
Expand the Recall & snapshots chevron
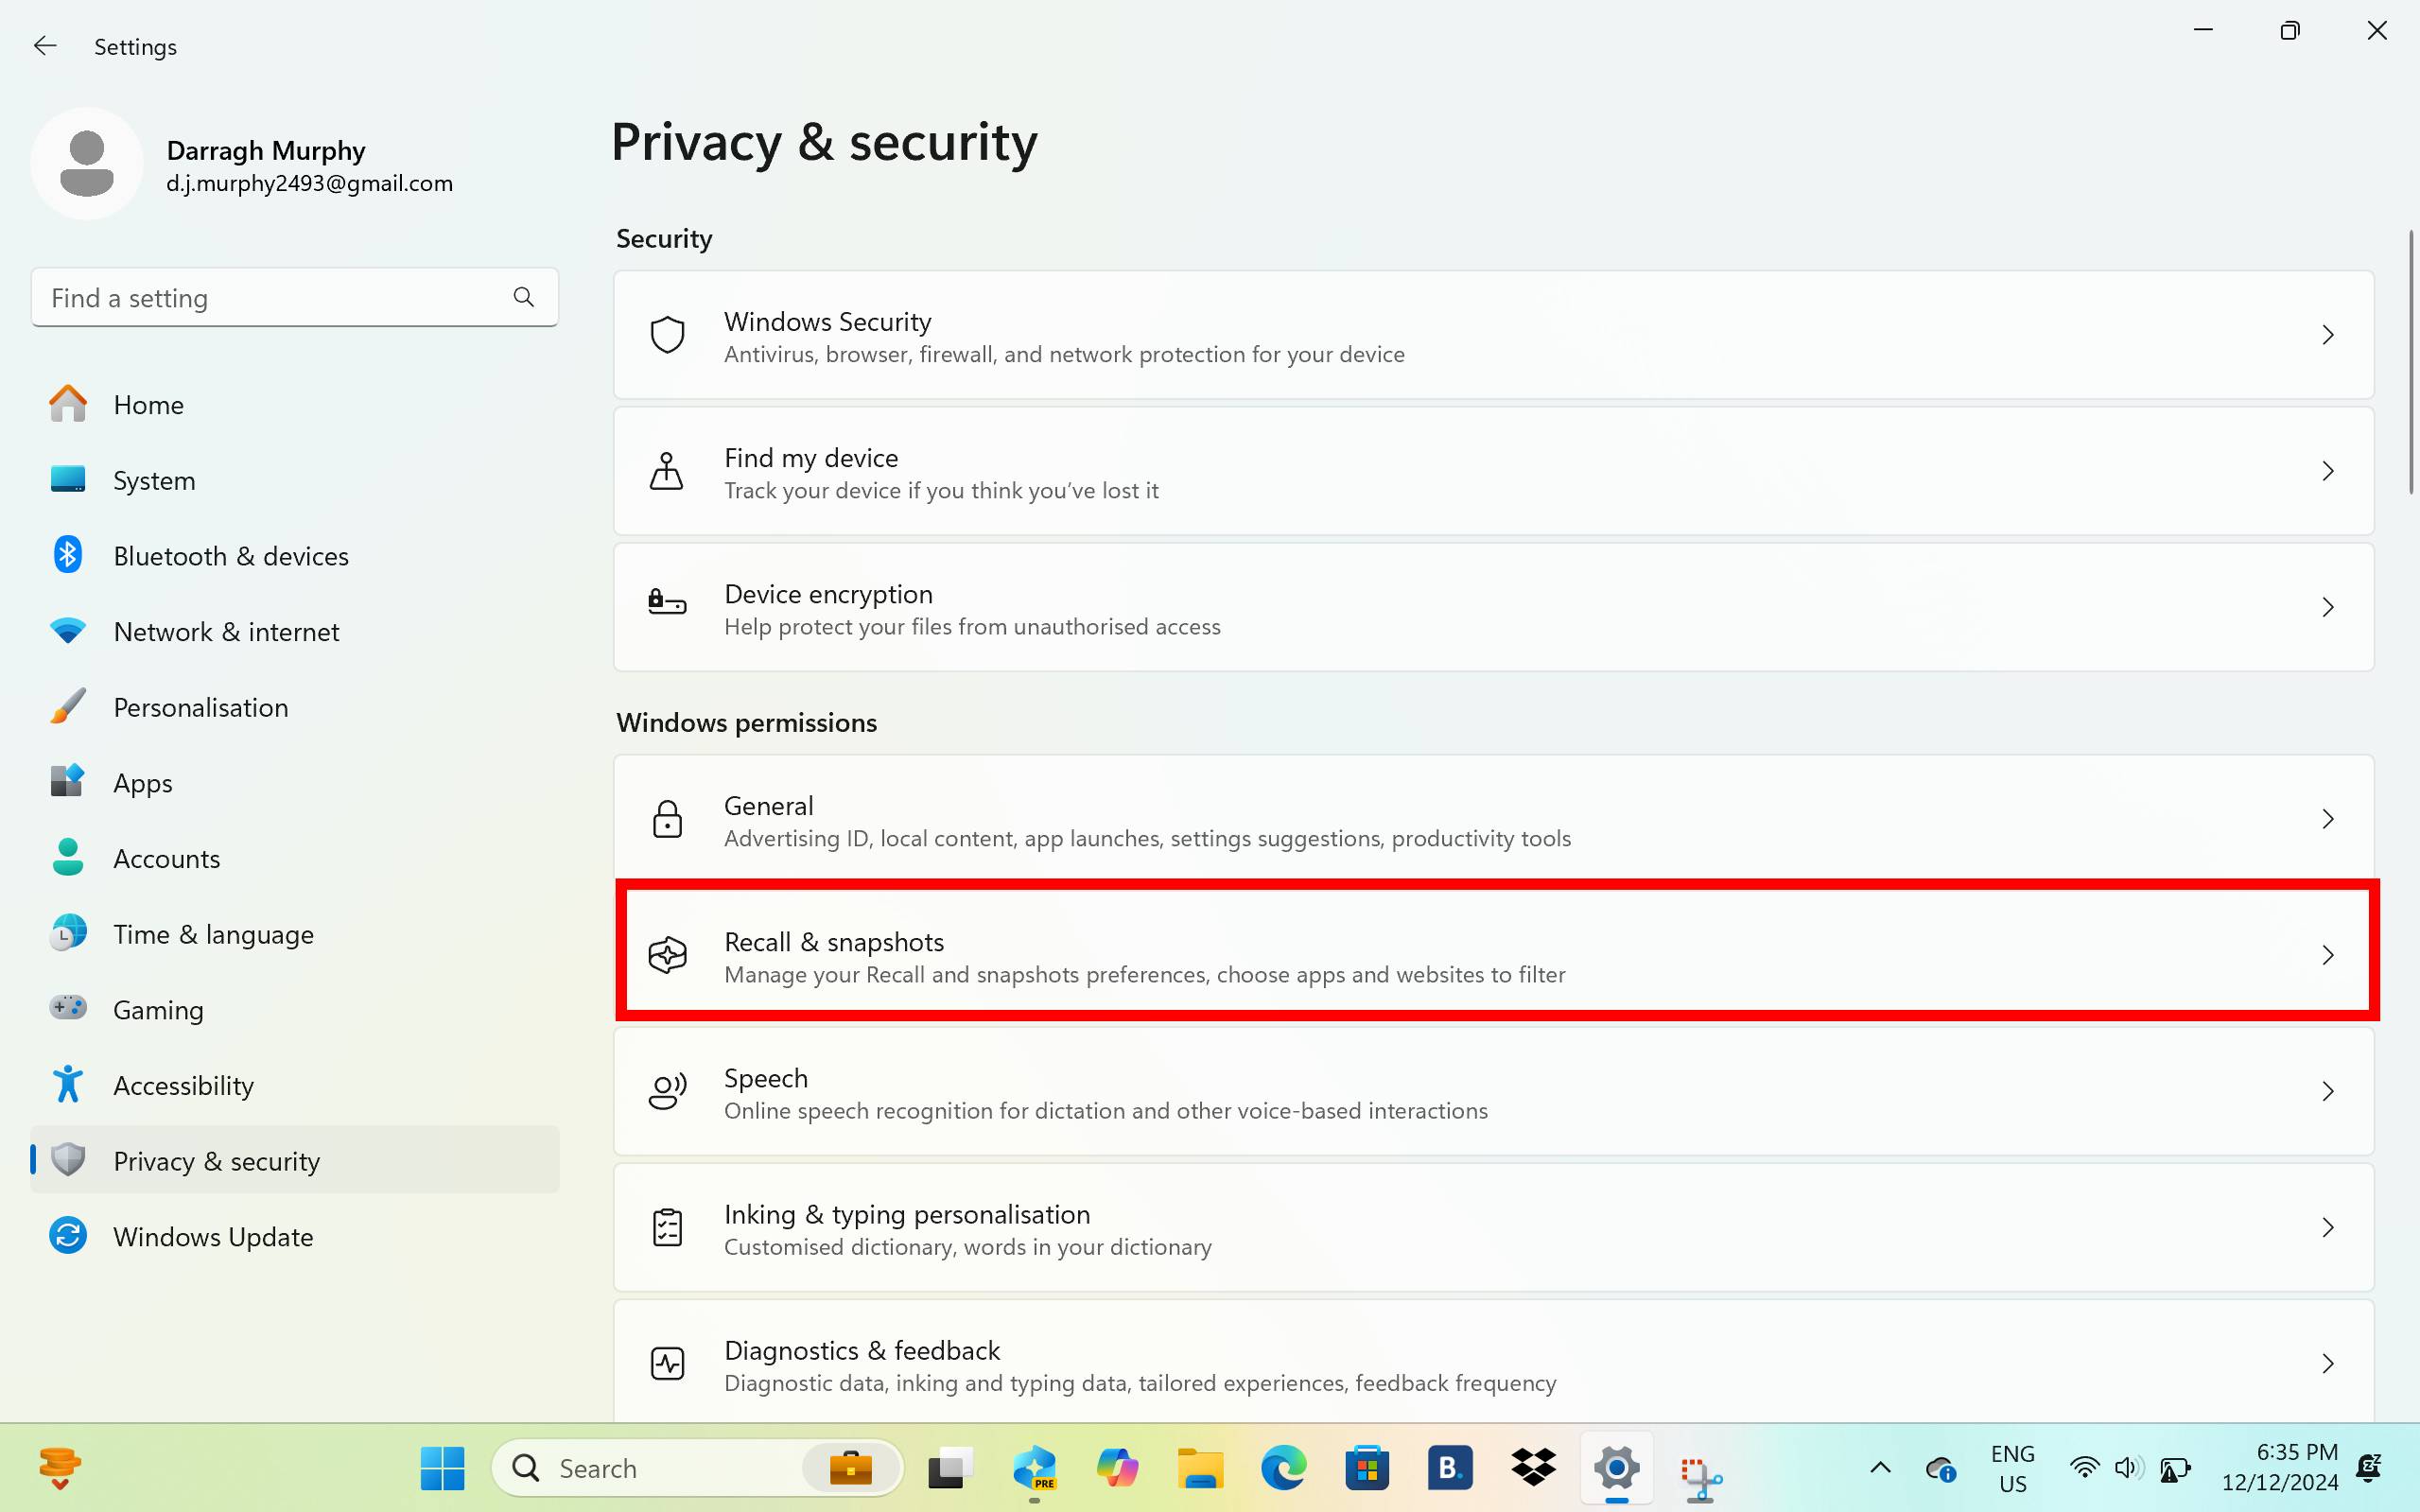(2330, 954)
